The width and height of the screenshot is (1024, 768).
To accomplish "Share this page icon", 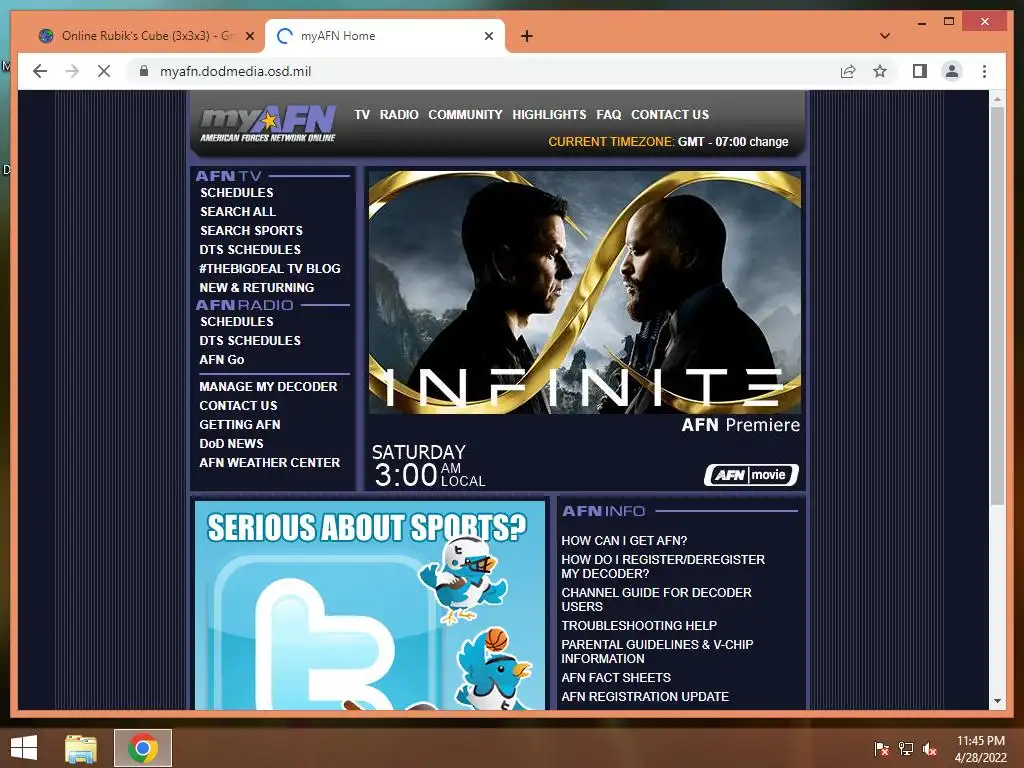I will click(x=848, y=71).
